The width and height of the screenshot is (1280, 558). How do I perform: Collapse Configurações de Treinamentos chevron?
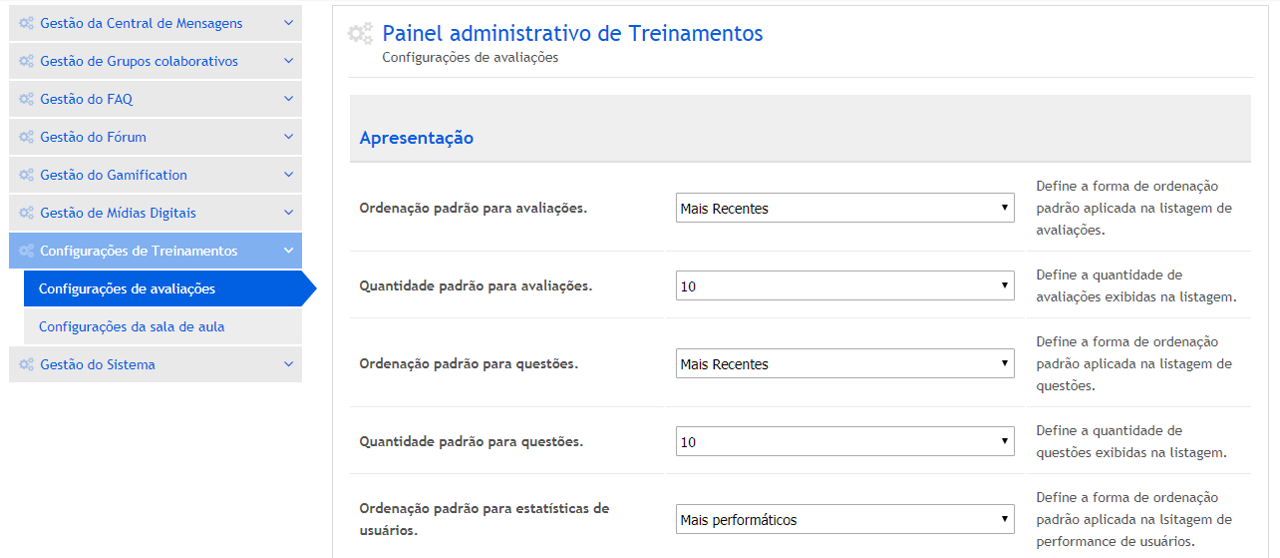coord(288,251)
